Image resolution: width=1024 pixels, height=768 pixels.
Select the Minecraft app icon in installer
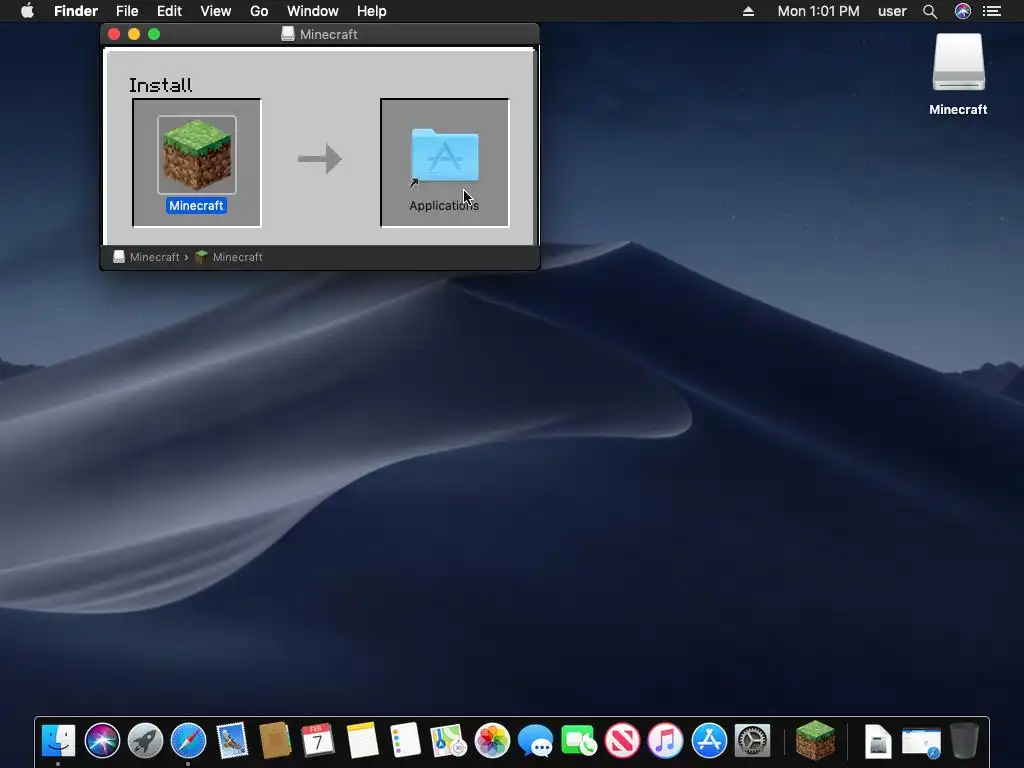(197, 155)
